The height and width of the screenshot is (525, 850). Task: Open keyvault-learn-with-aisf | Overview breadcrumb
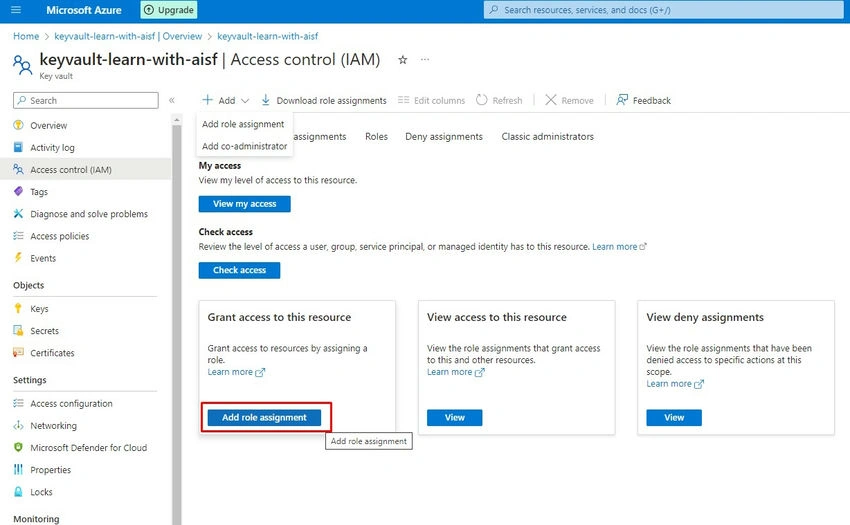click(x=128, y=36)
